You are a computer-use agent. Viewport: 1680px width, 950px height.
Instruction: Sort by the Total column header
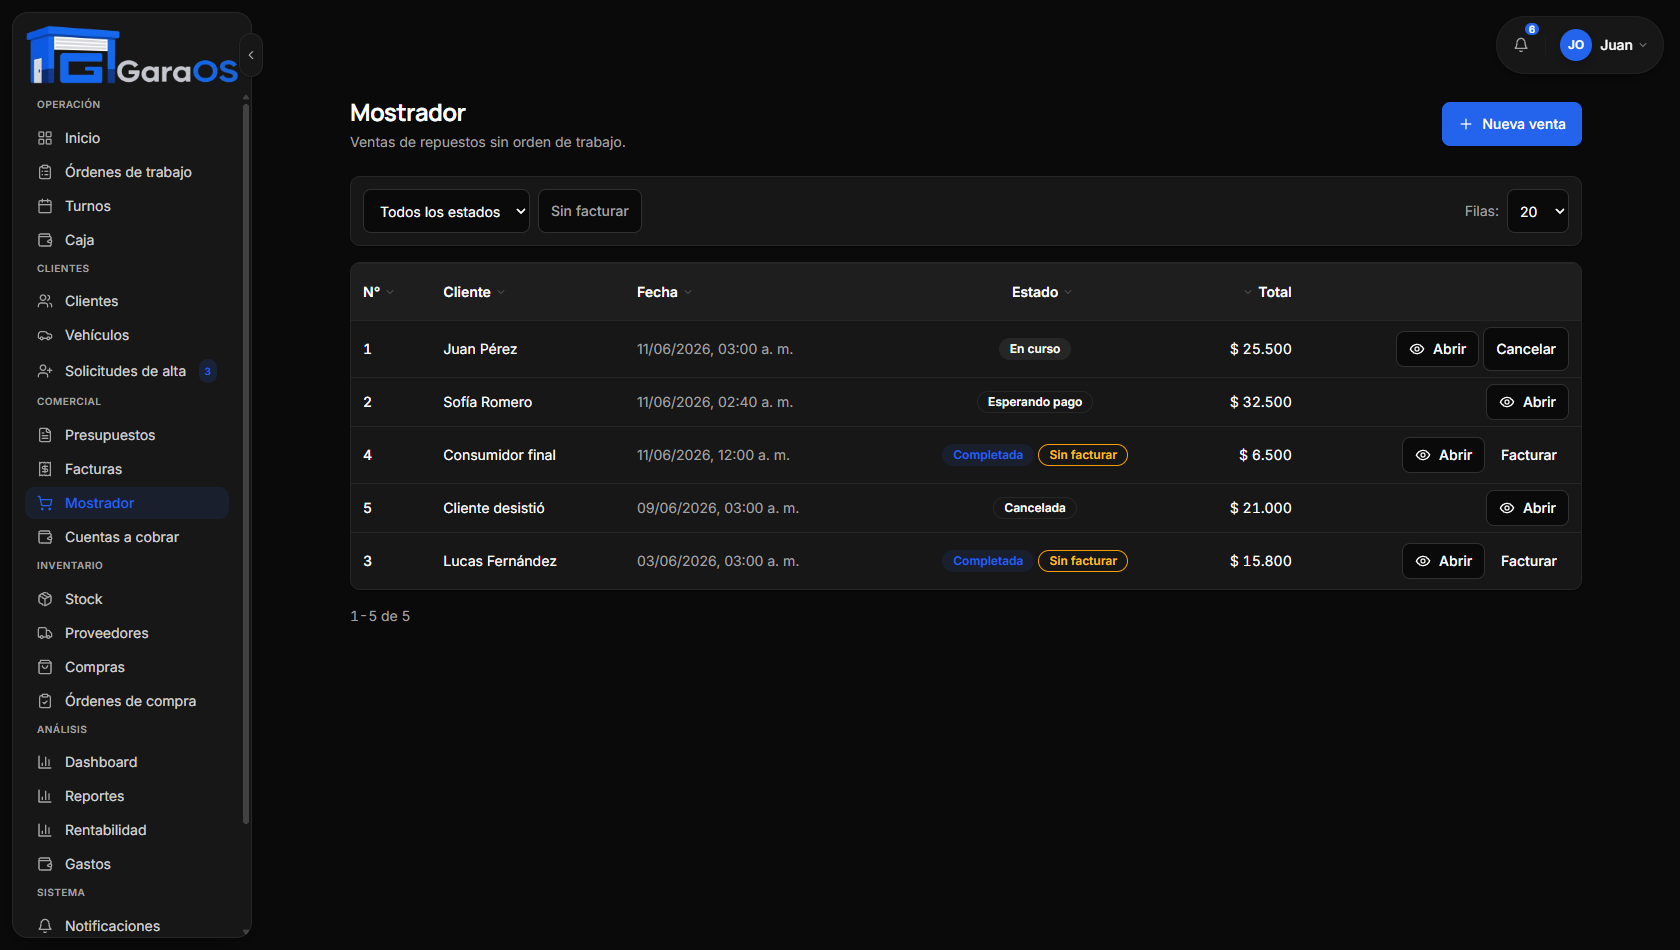(1267, 292)
